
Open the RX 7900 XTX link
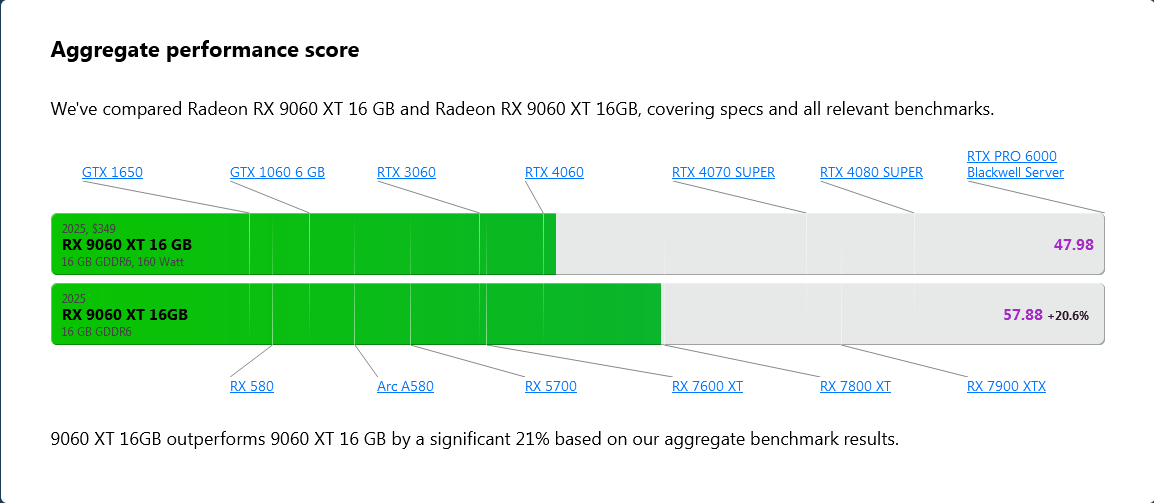click(1006, 387)
